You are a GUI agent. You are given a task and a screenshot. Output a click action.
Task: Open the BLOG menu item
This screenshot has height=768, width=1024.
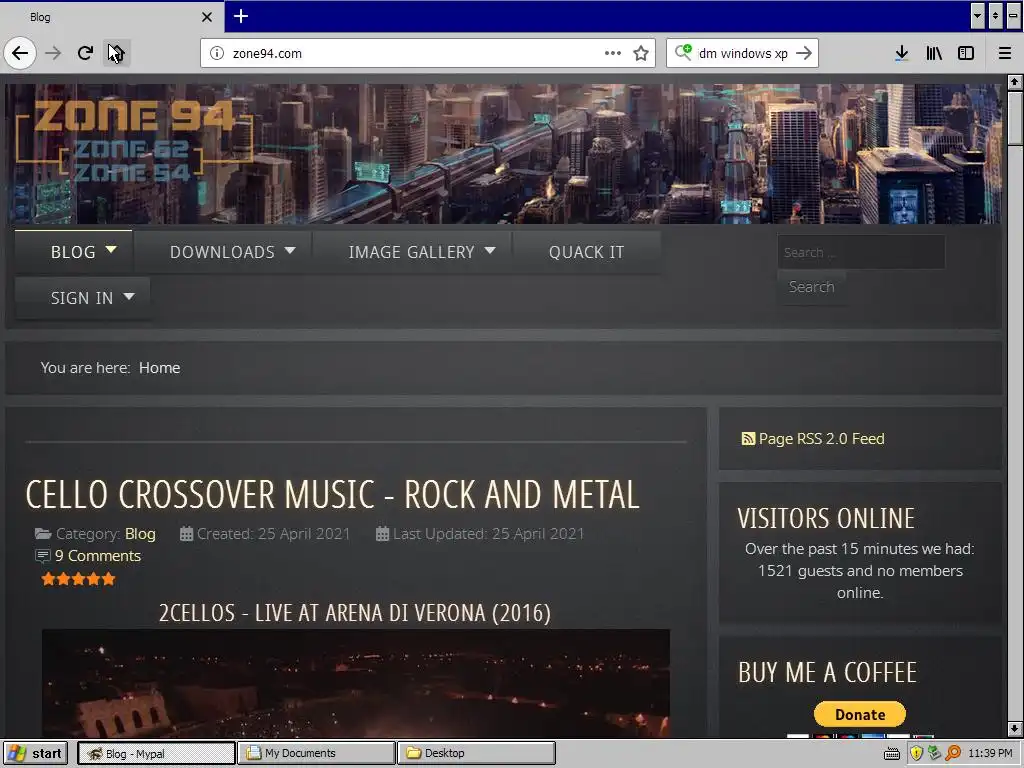pos(73,252)
